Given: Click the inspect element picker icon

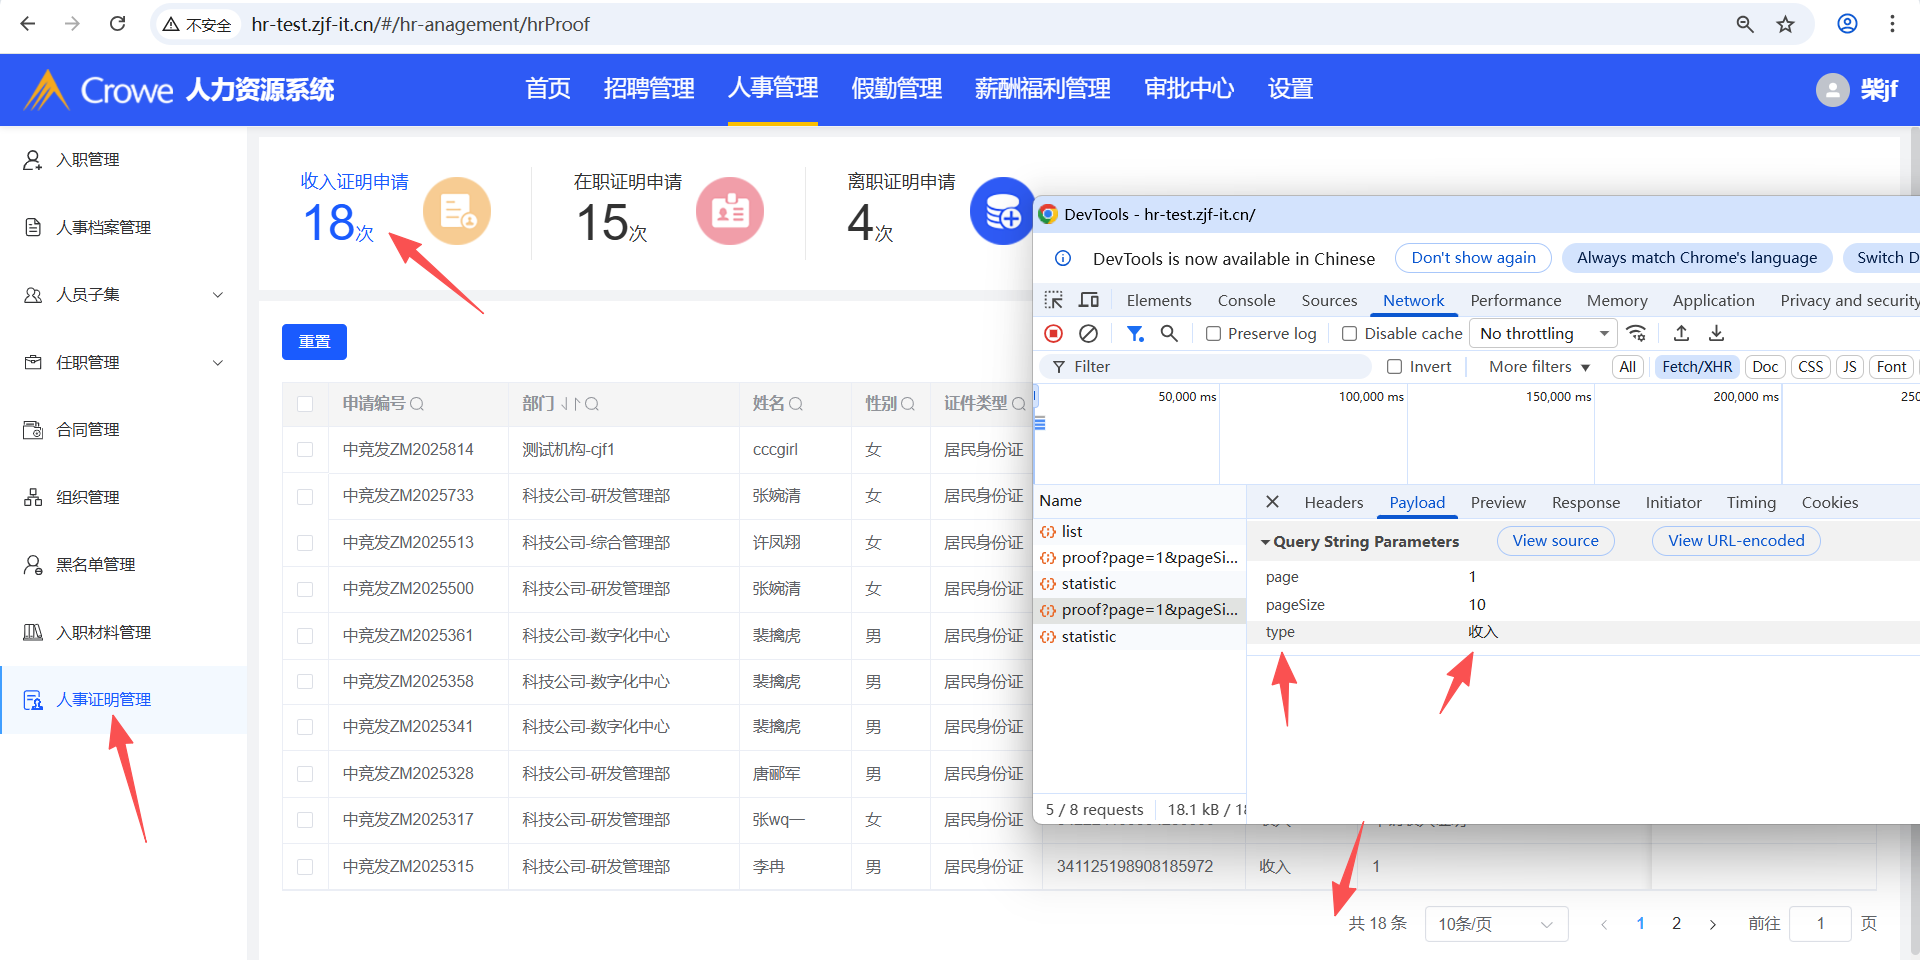Looking at the screenshot, I should tap(1054, 300).
